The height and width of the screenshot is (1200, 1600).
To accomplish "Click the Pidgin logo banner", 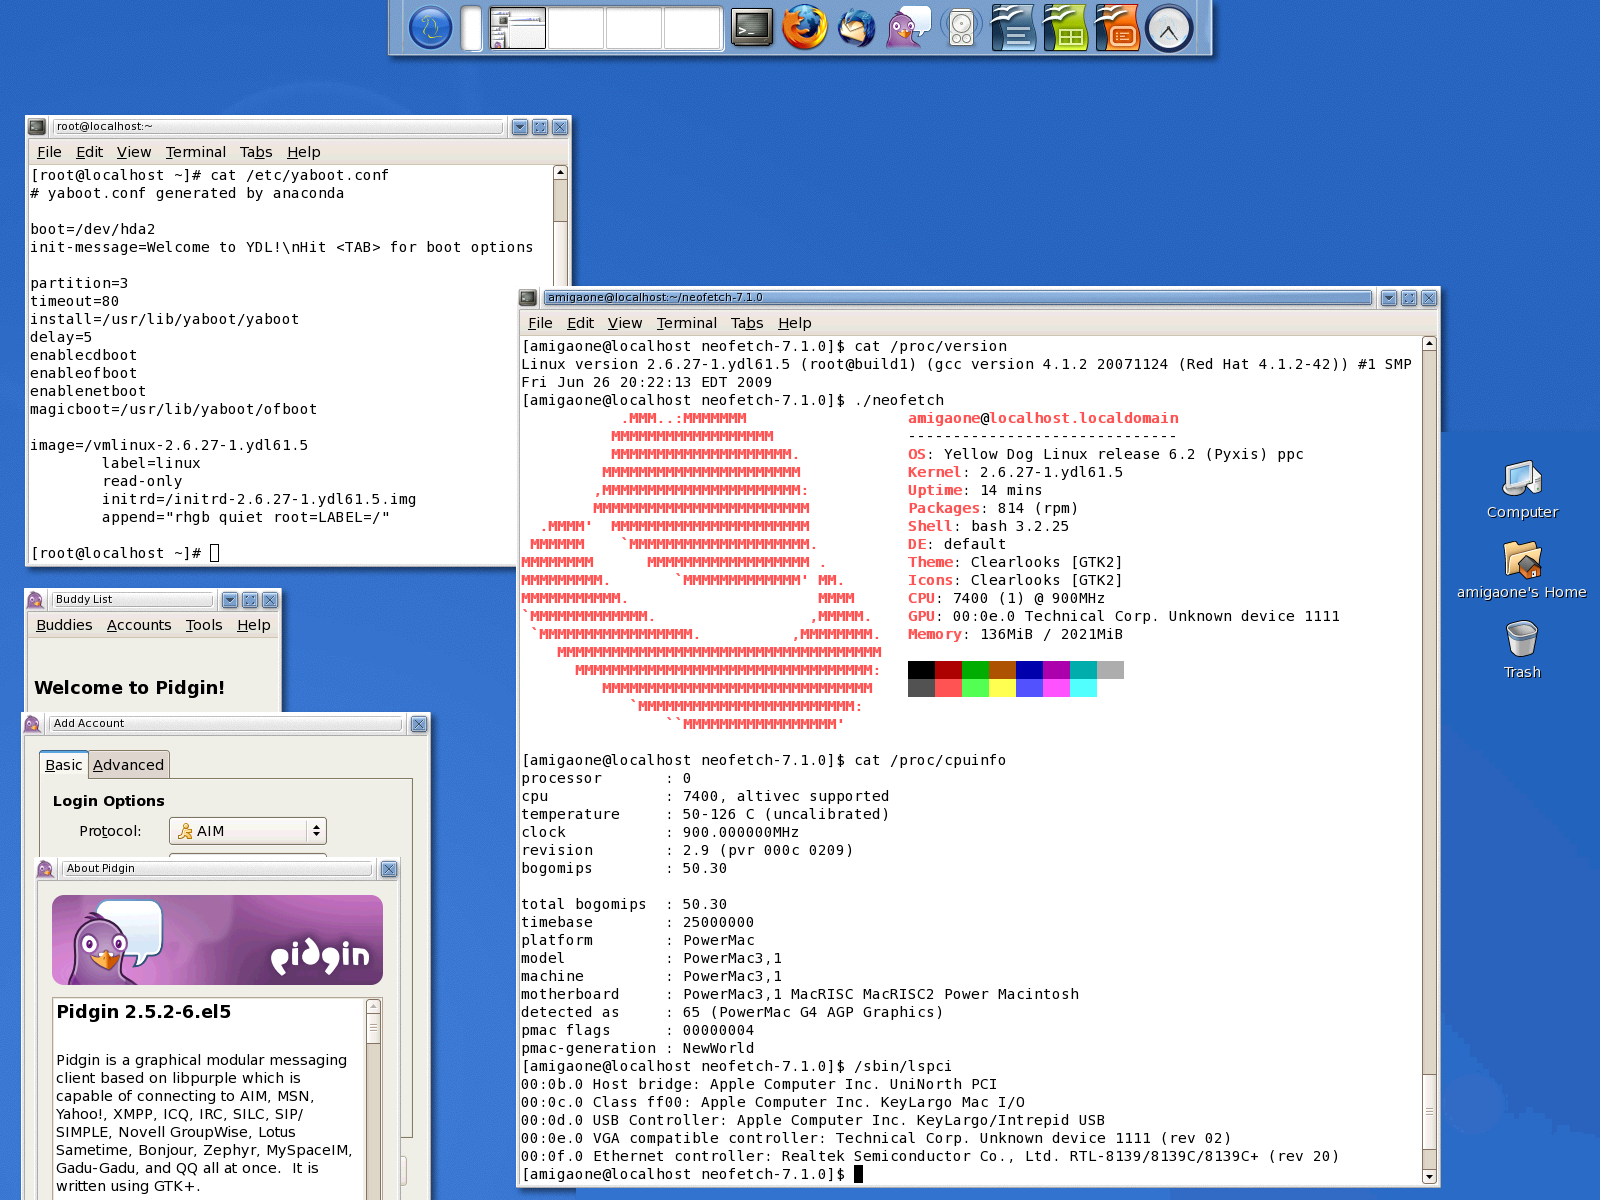I will pos(217,940).
